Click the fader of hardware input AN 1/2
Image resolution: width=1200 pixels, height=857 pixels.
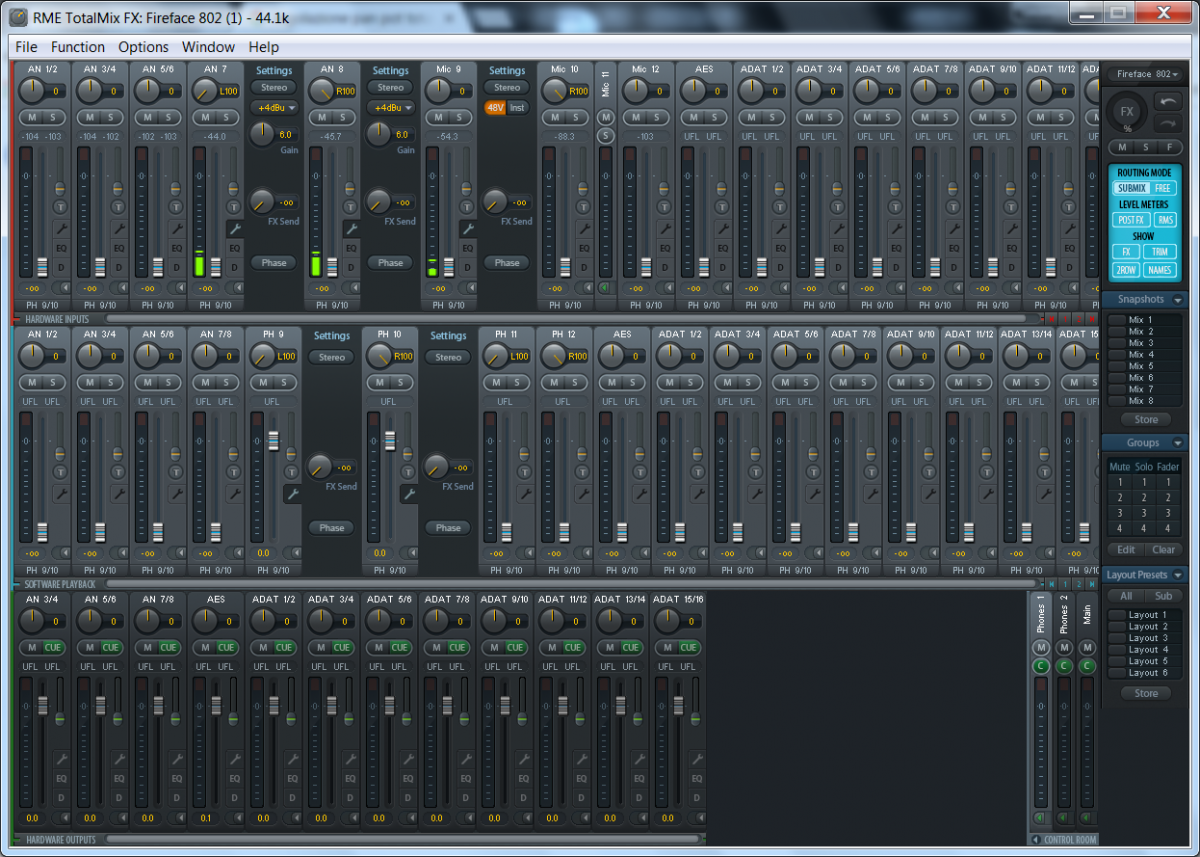[42, 267]
